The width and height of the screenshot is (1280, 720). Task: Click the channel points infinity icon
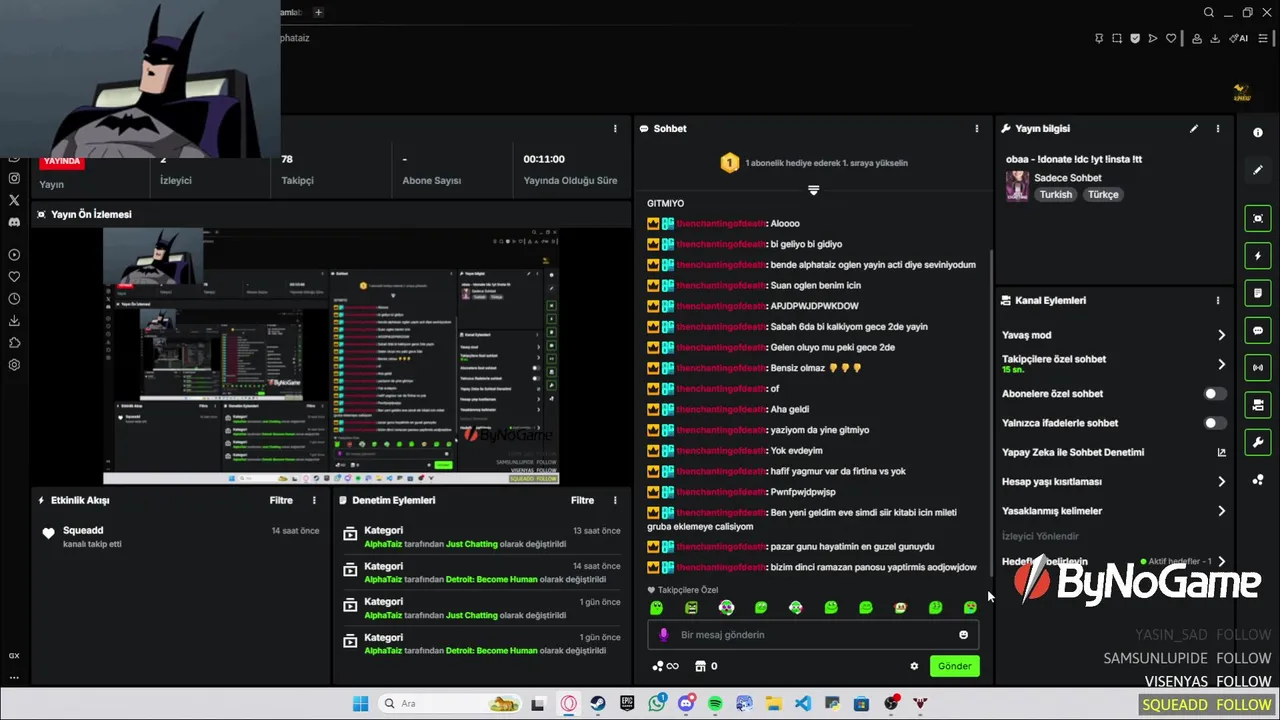click(x=665, y=666)
